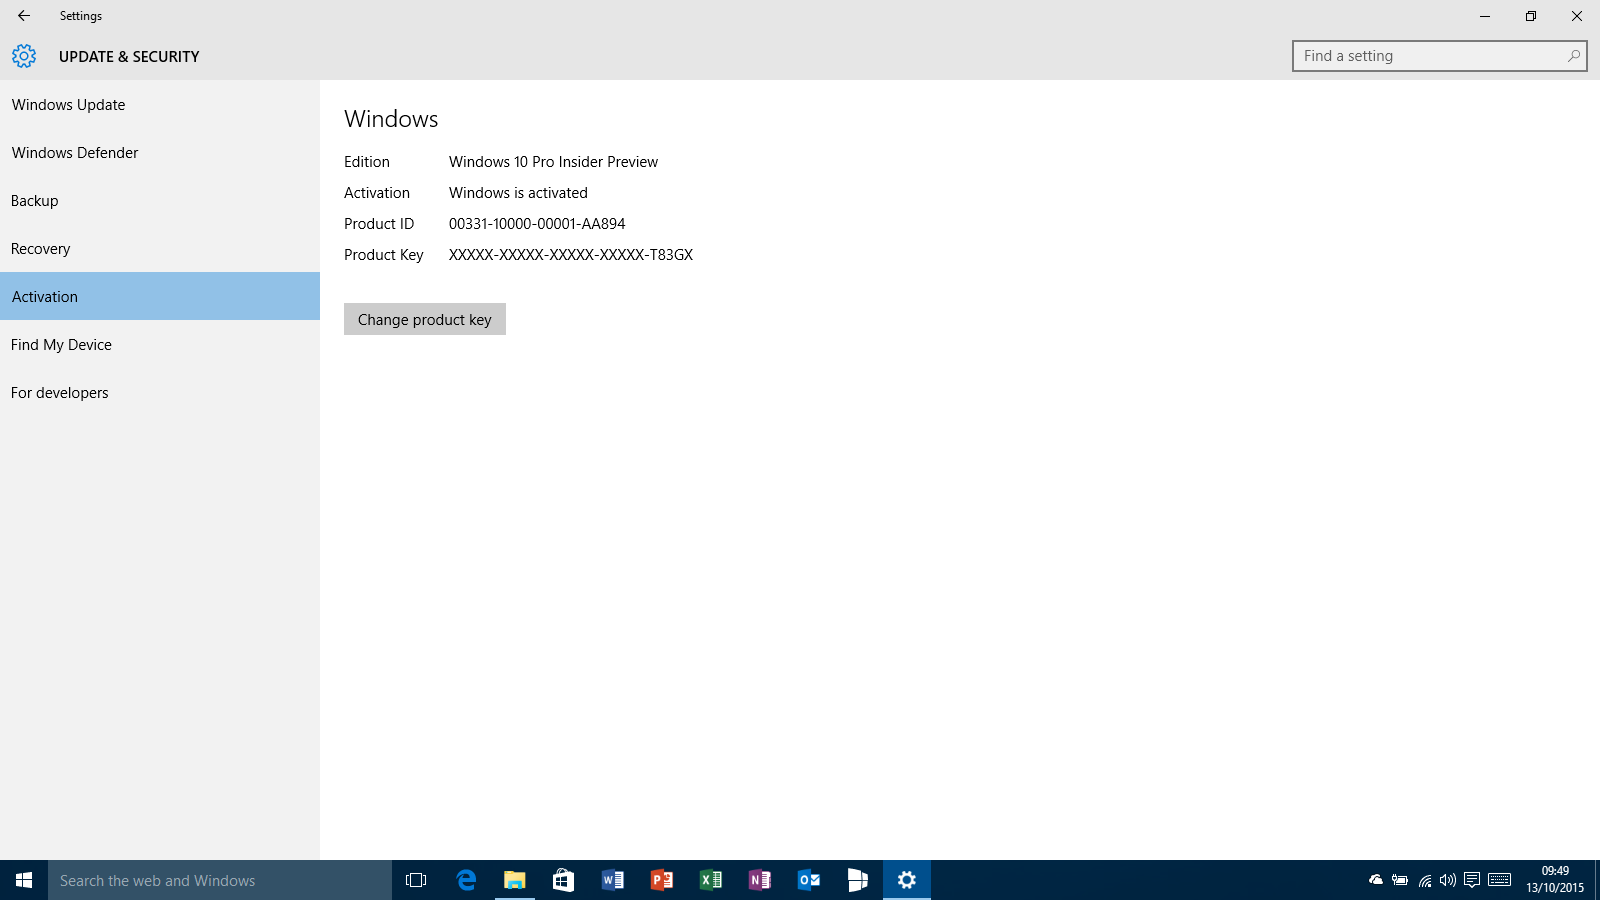Click the Change product key button
The image size is (1600, 900).
coord(425,319)
